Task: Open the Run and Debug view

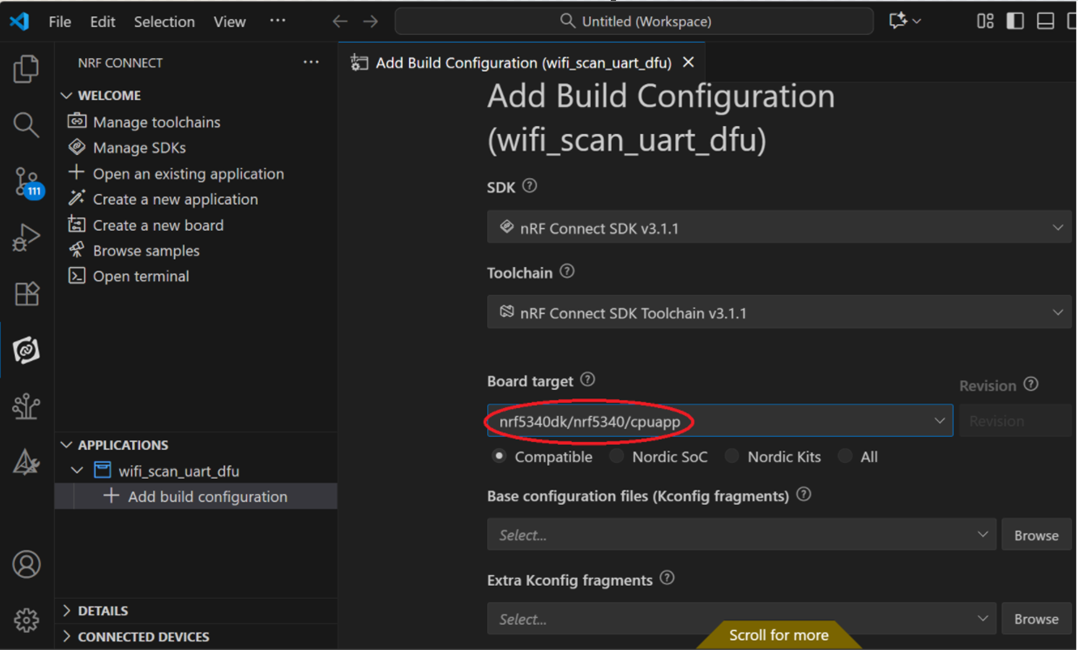Action: [26, 238]
